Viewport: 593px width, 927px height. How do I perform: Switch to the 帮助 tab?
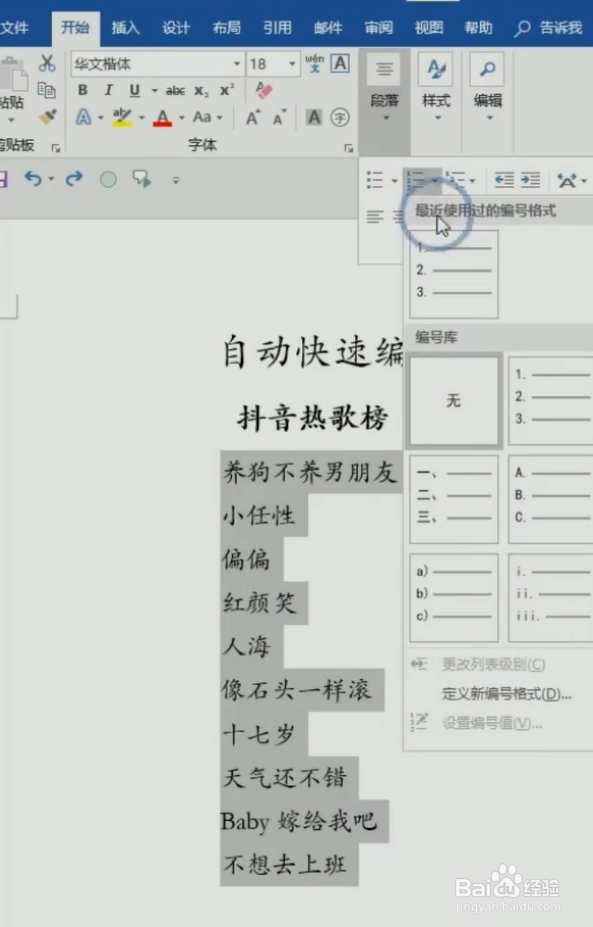pos(478,28)
